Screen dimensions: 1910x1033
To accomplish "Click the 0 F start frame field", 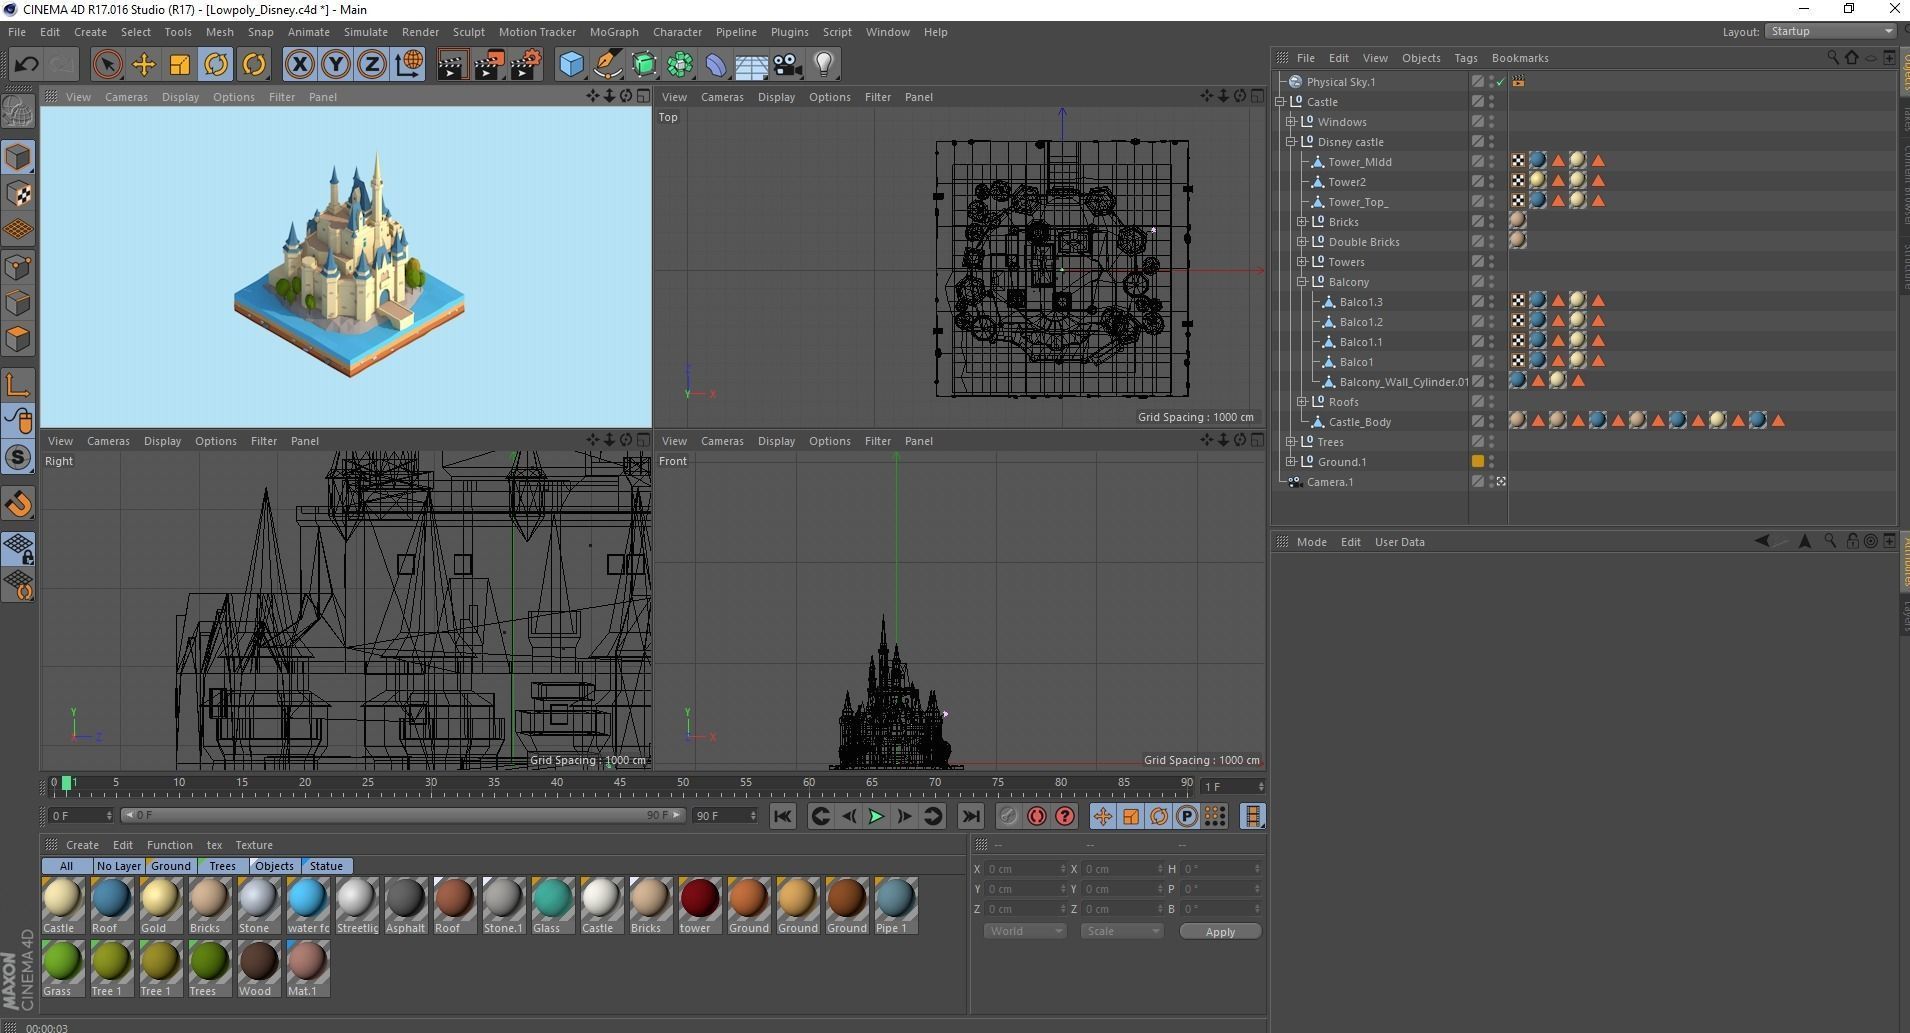I will coord(81,816).
